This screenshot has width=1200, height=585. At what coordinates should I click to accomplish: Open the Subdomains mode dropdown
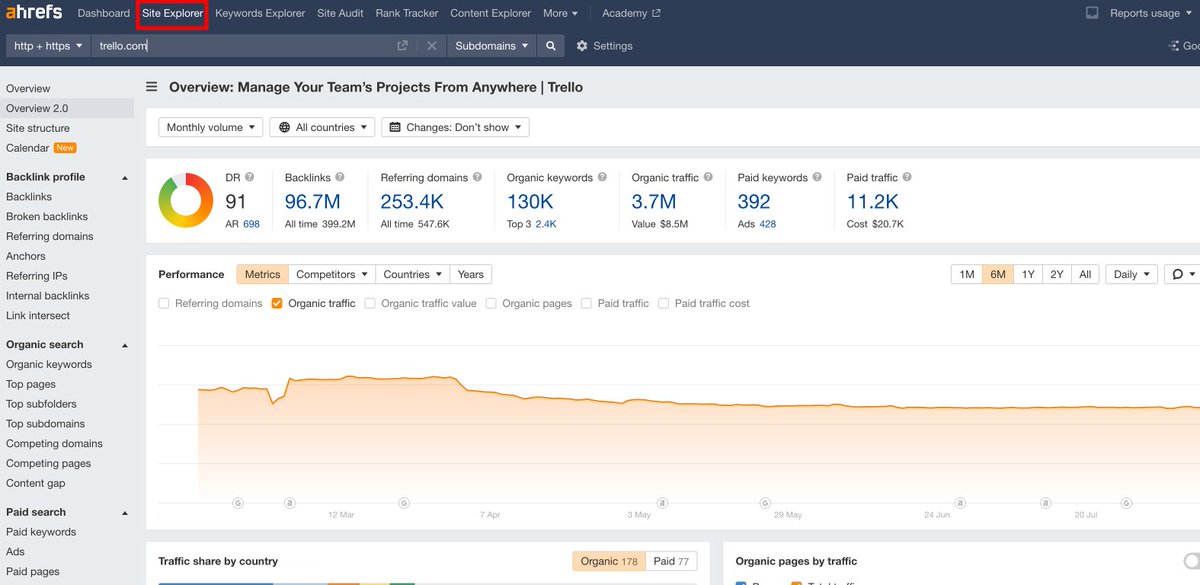(x=492, y=46)
